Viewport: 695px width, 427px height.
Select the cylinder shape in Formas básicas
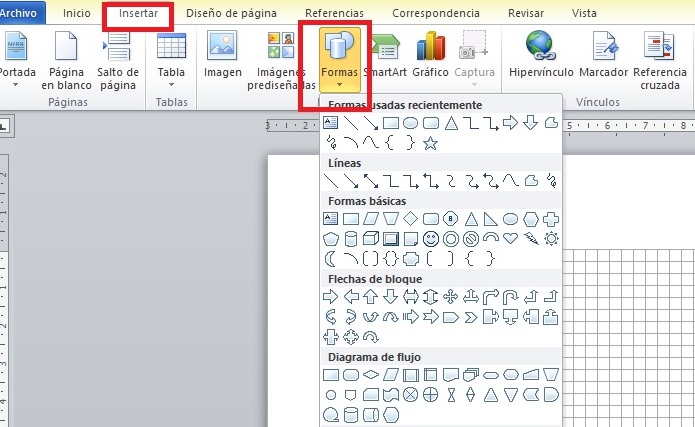pos(351,239)
